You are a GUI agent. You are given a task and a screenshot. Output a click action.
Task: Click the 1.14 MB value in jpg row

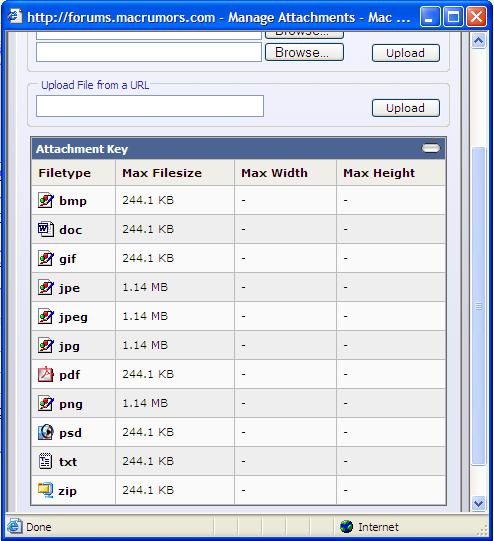pos(145,345)
